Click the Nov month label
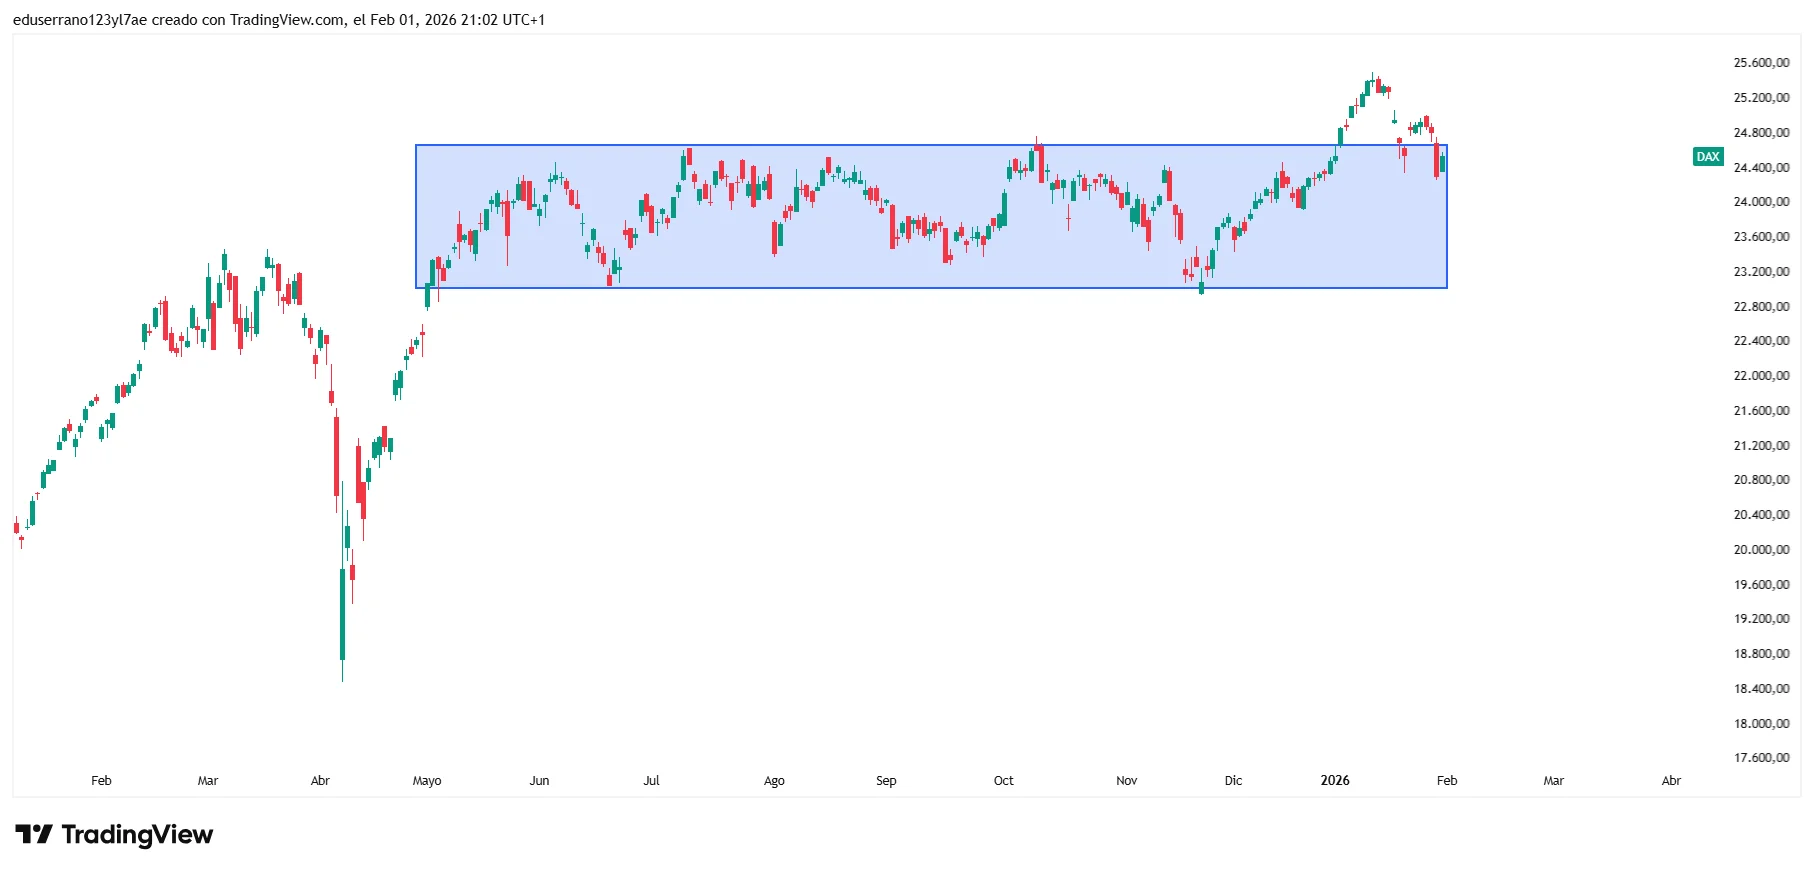This screenshot has width=1814, height=872. point(1126,781)
